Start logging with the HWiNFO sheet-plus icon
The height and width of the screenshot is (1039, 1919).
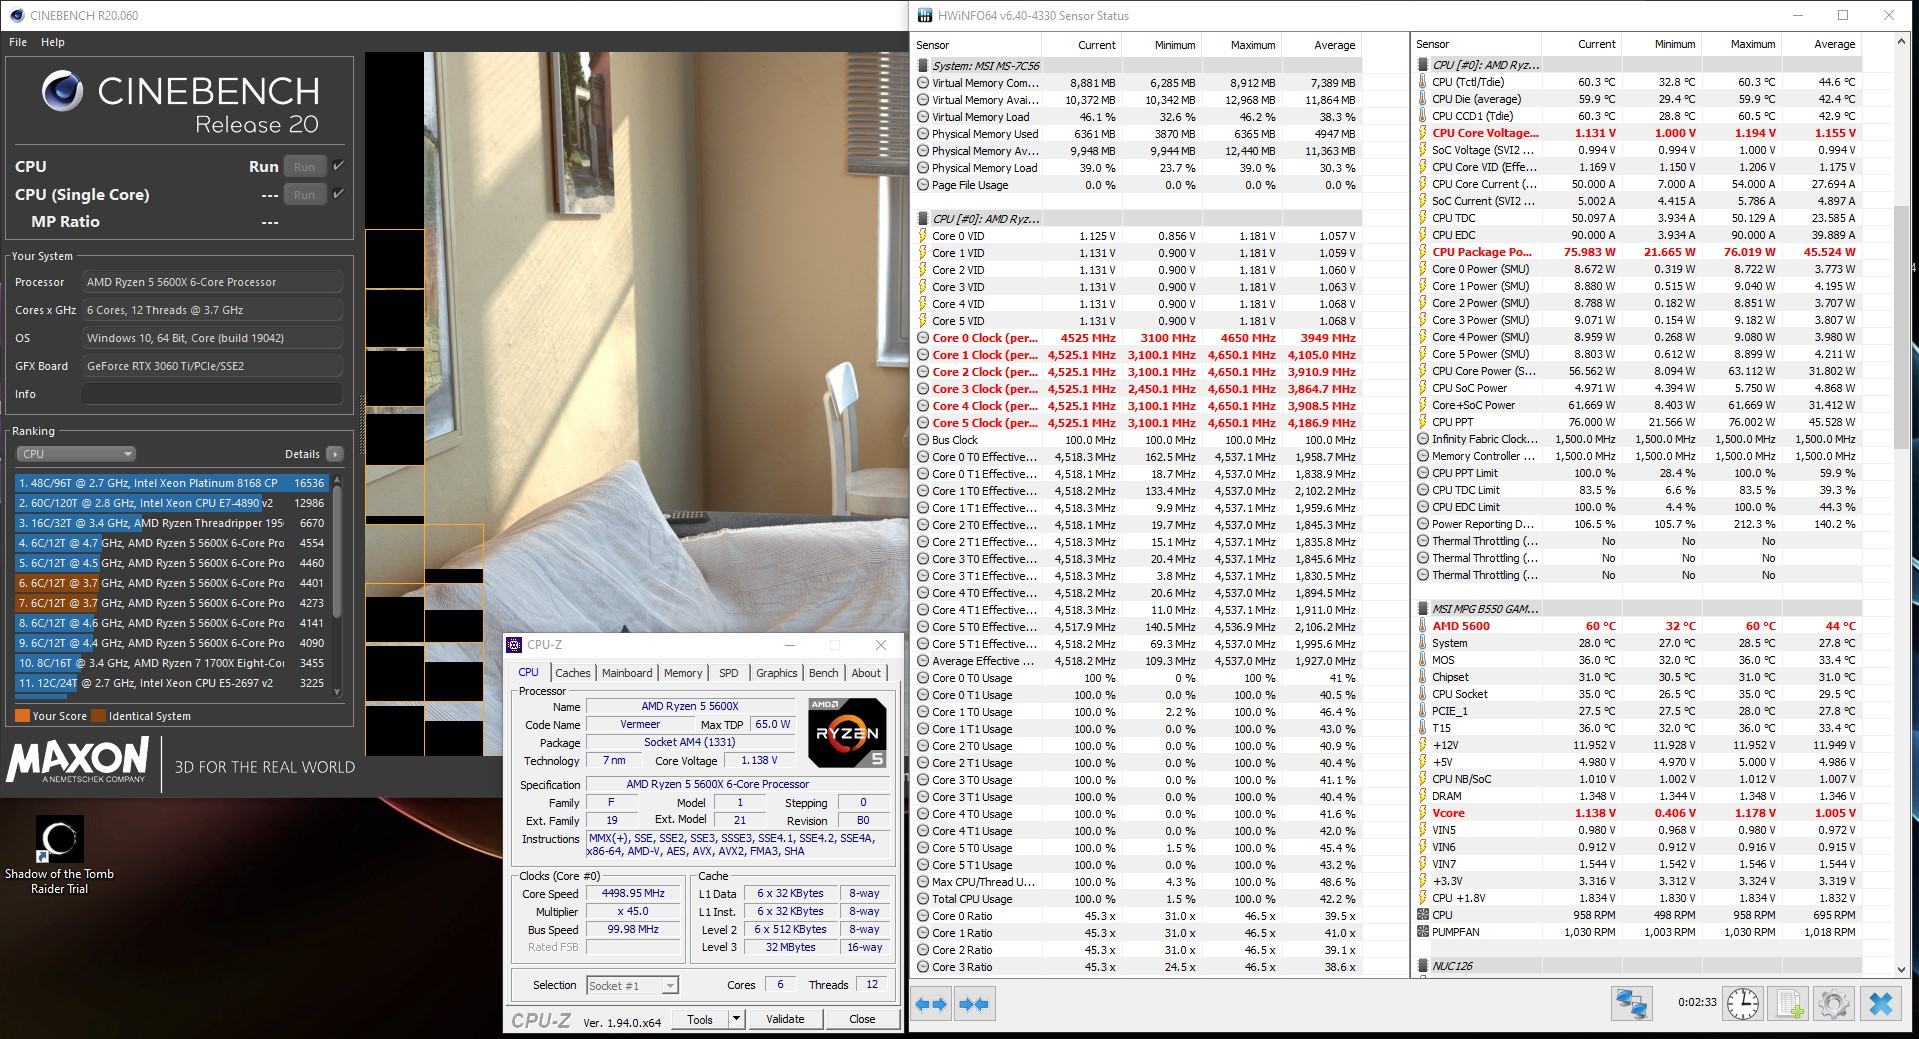pos(1789,1003)
